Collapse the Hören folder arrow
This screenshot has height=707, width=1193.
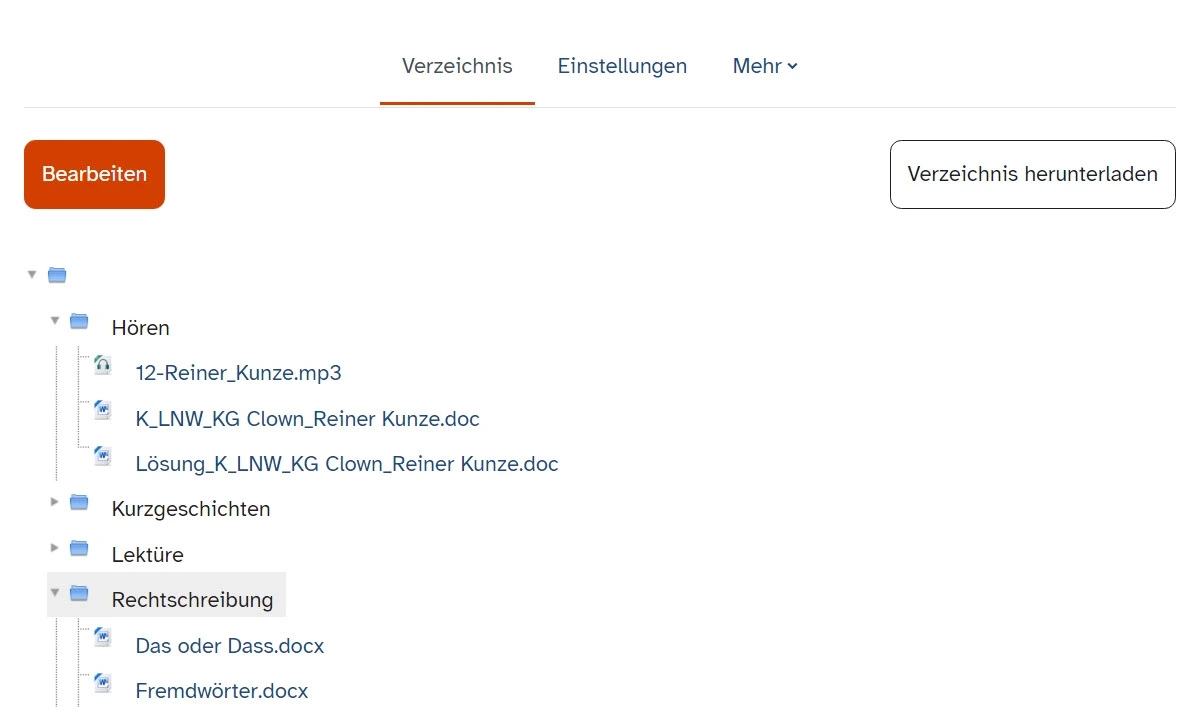[x=55, y=320]
